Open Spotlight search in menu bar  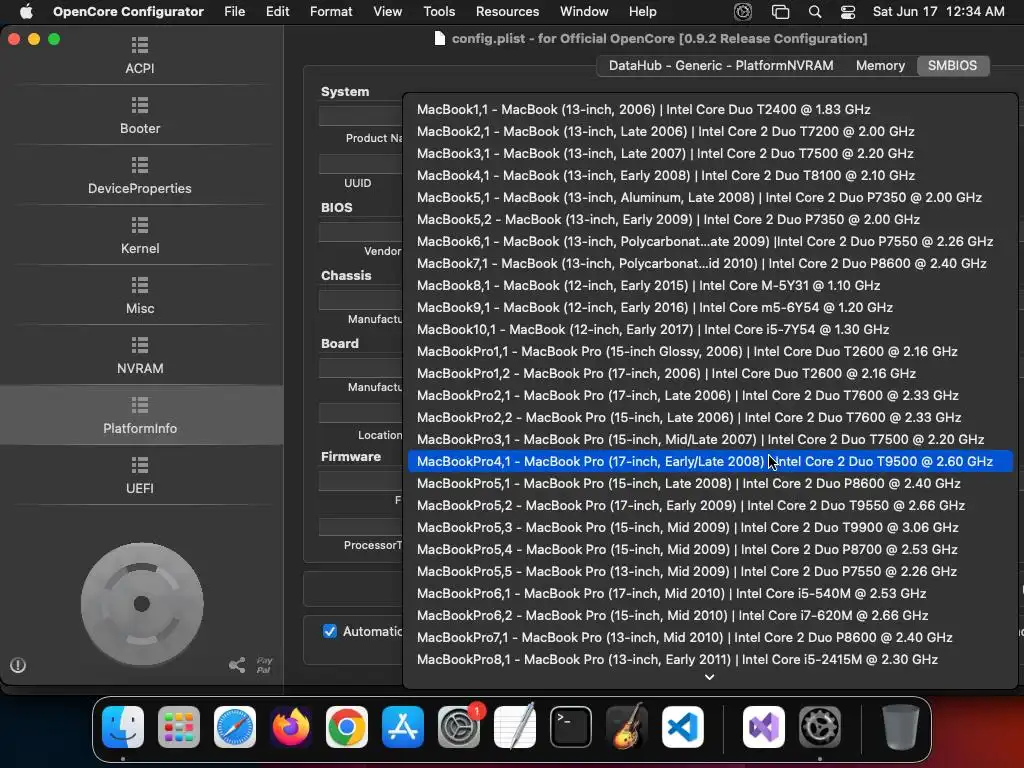tap(815, 12)
